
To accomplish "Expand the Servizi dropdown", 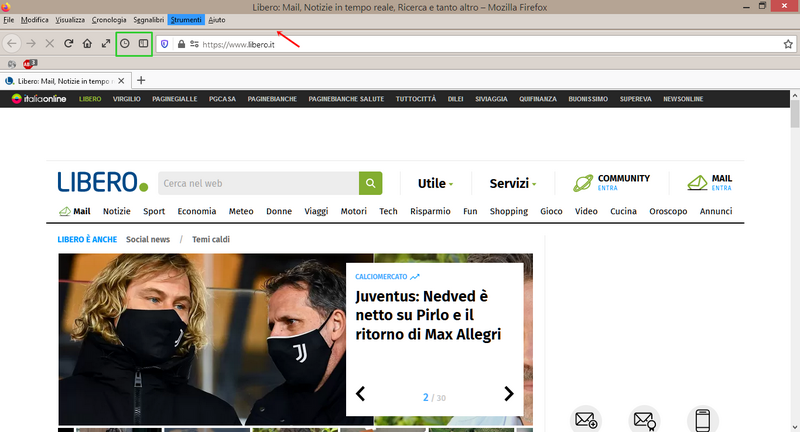I will pos(513,183).
